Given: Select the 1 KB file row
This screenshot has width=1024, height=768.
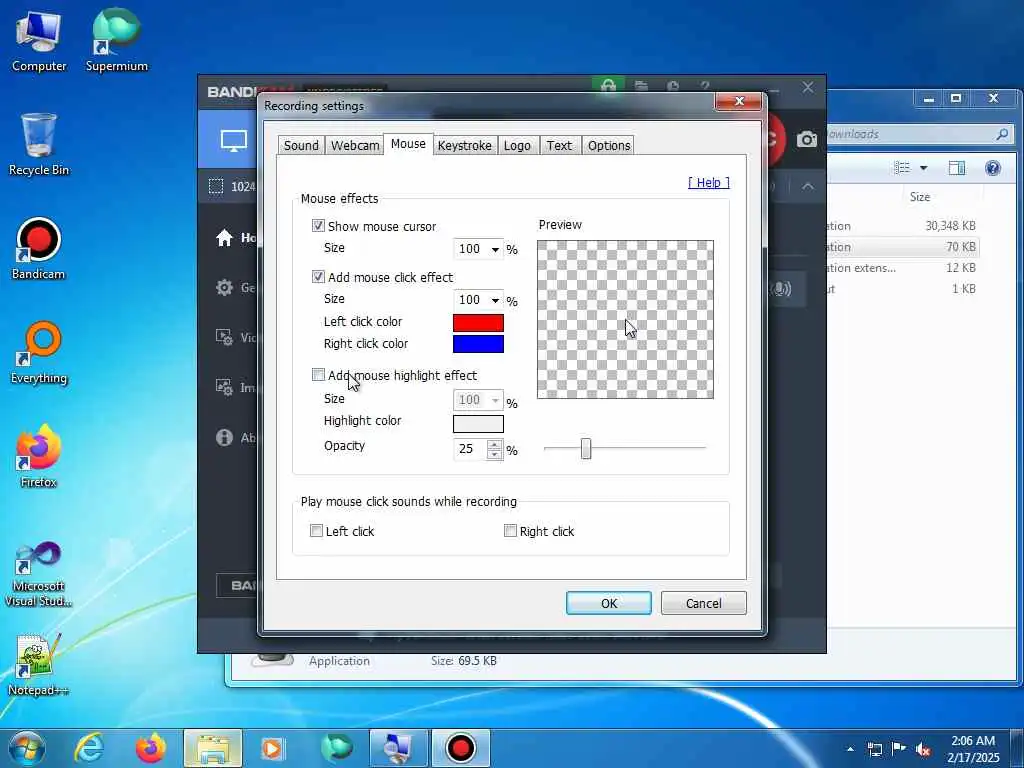Looking at the screenshot, I should [x=902, y=289].
